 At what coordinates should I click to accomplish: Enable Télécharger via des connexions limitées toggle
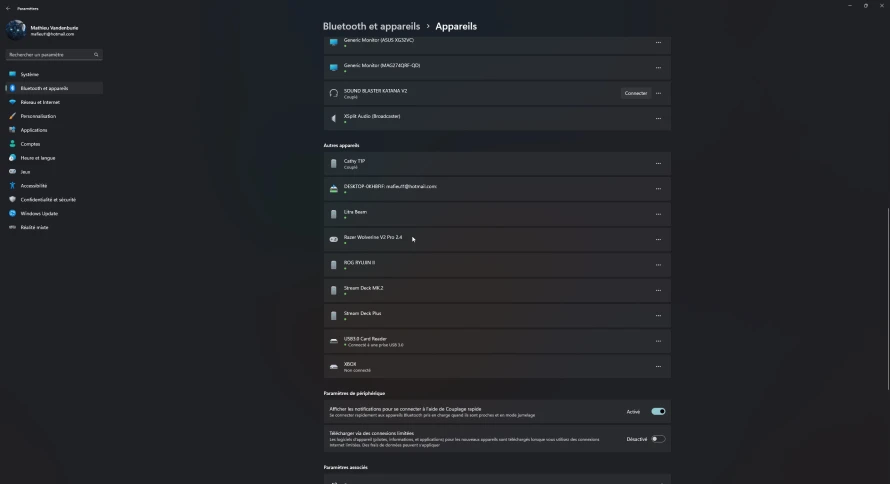(x=658, y=439)
